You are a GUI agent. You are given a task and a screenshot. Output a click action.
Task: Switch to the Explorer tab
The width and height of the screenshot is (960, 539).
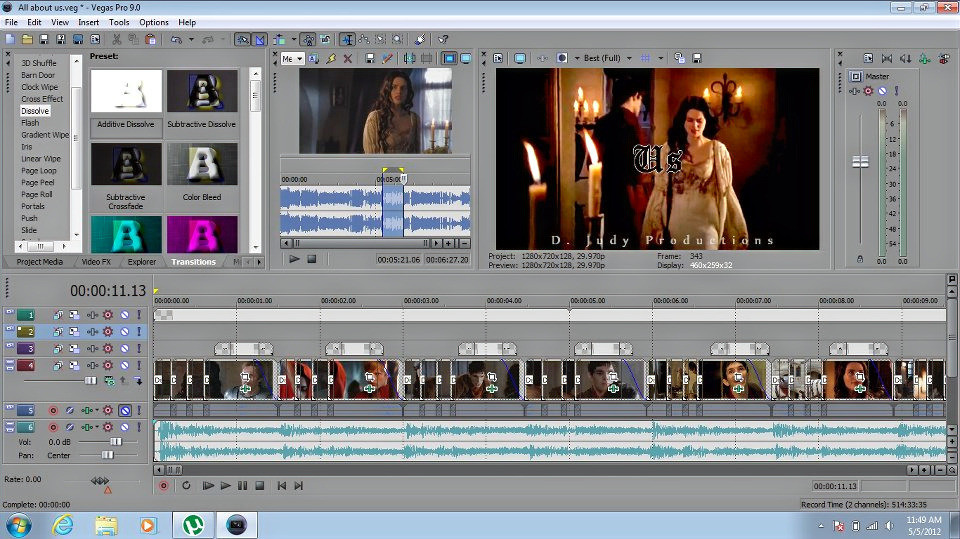click(x=142, y=262)
